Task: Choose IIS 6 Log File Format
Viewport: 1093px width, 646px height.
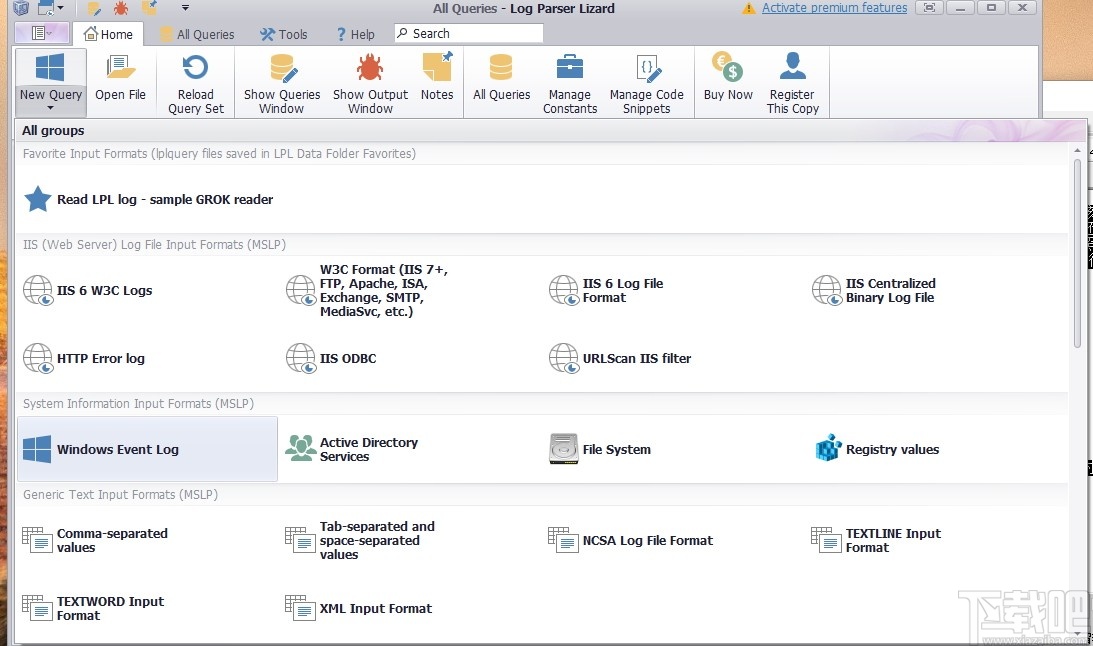Action: [x=673, y=291]
